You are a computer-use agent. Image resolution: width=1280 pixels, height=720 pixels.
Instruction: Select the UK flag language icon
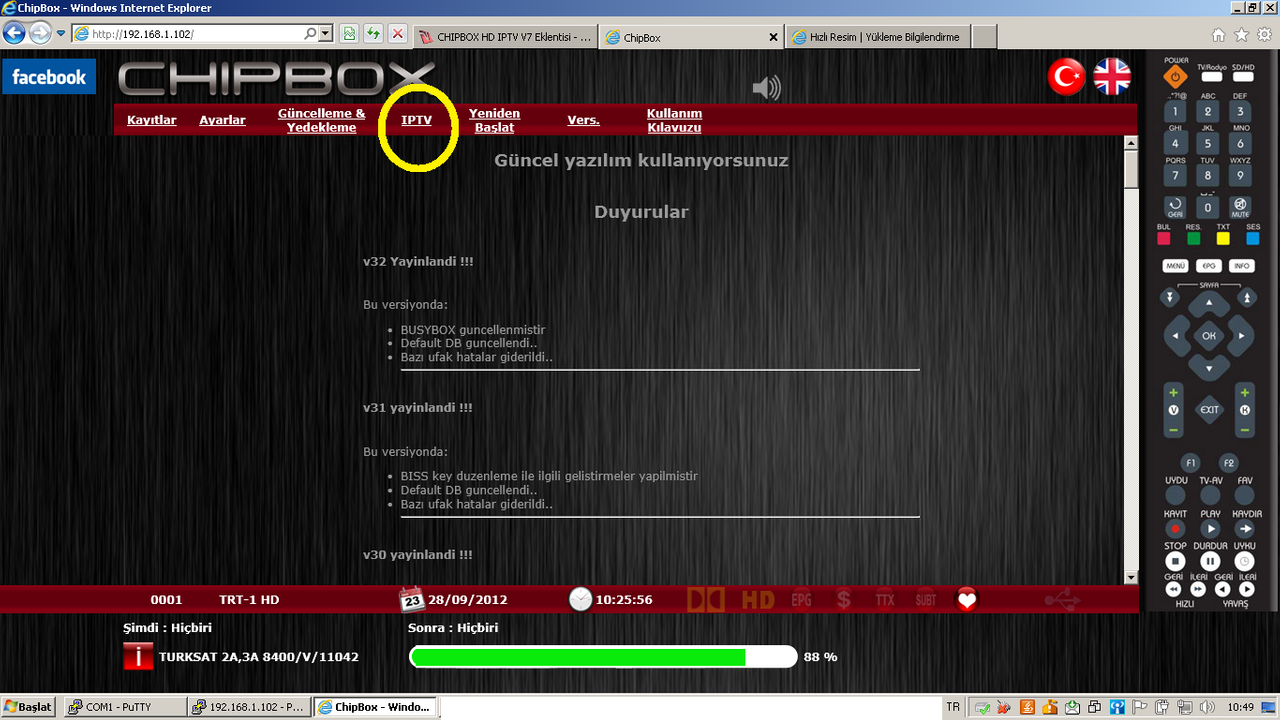click(x=1112, y=77)
